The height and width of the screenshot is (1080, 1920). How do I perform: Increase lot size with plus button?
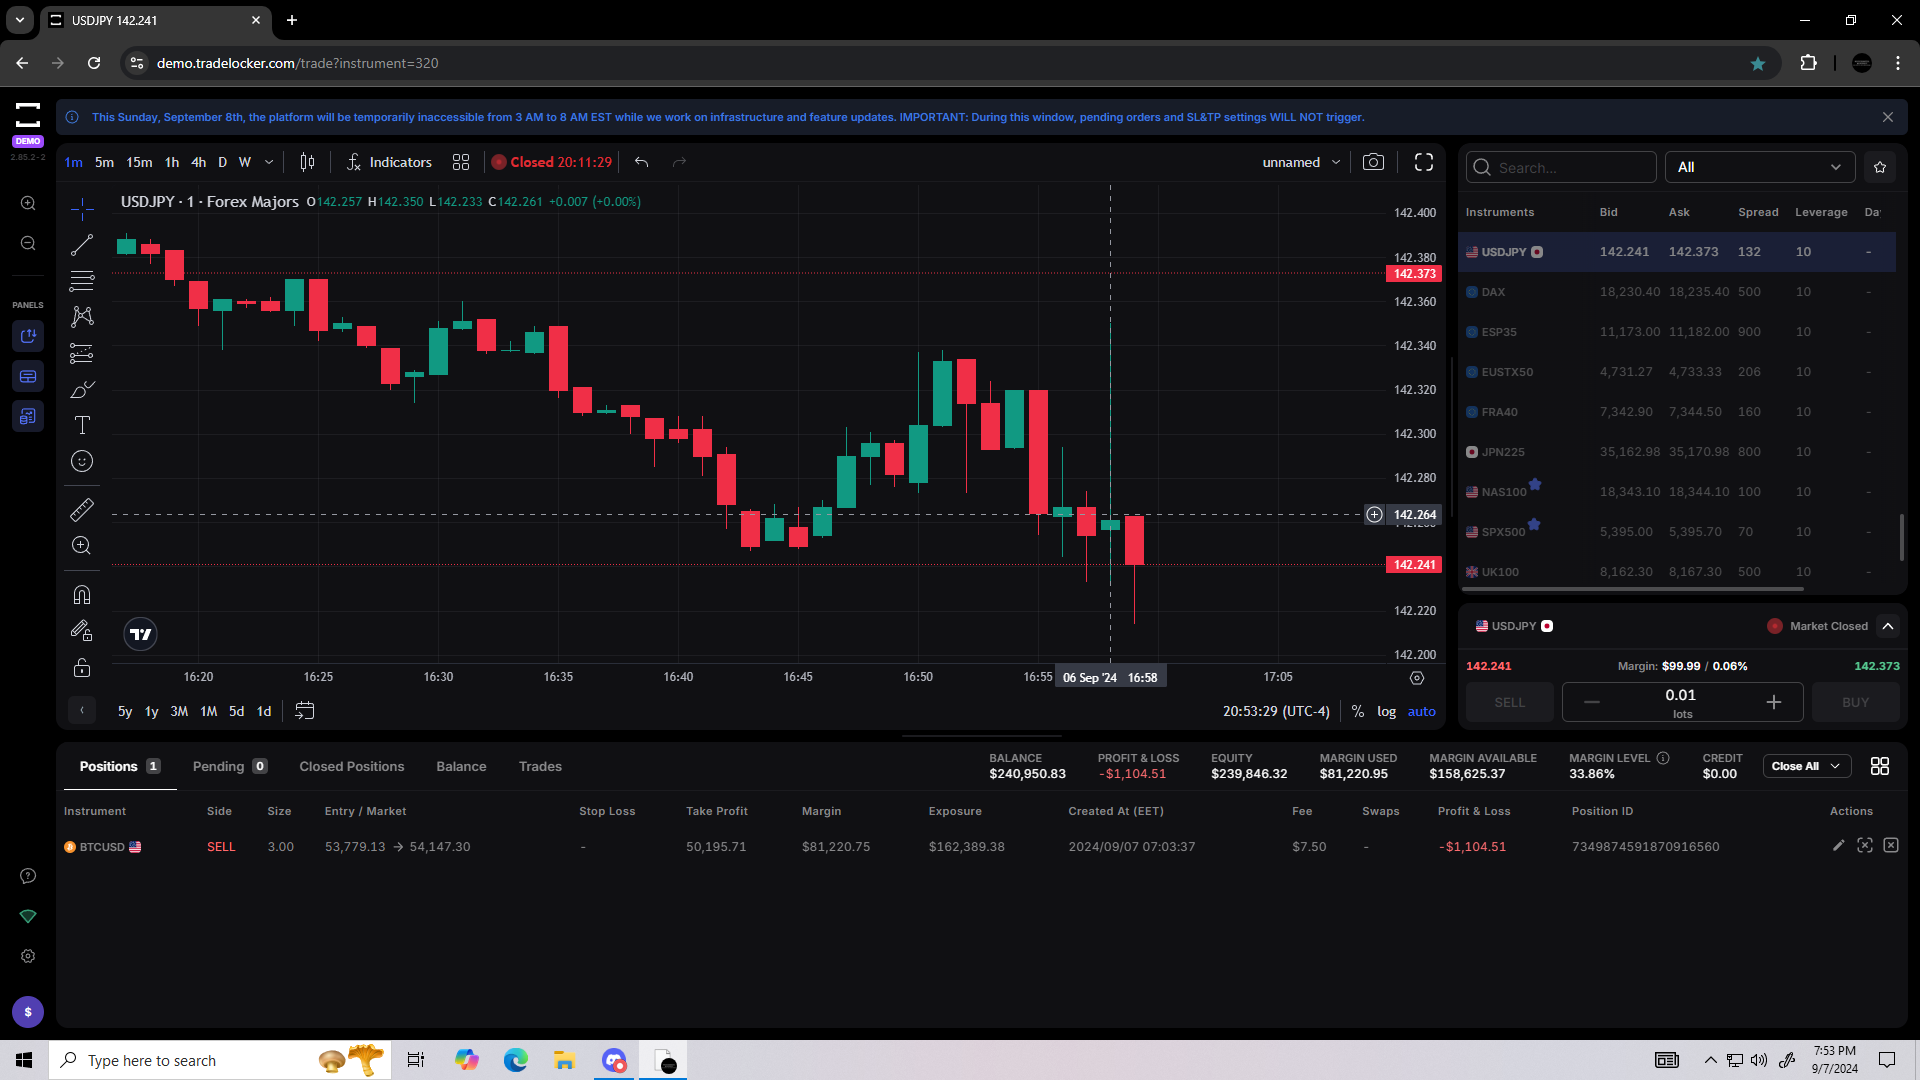[1773, 702]
